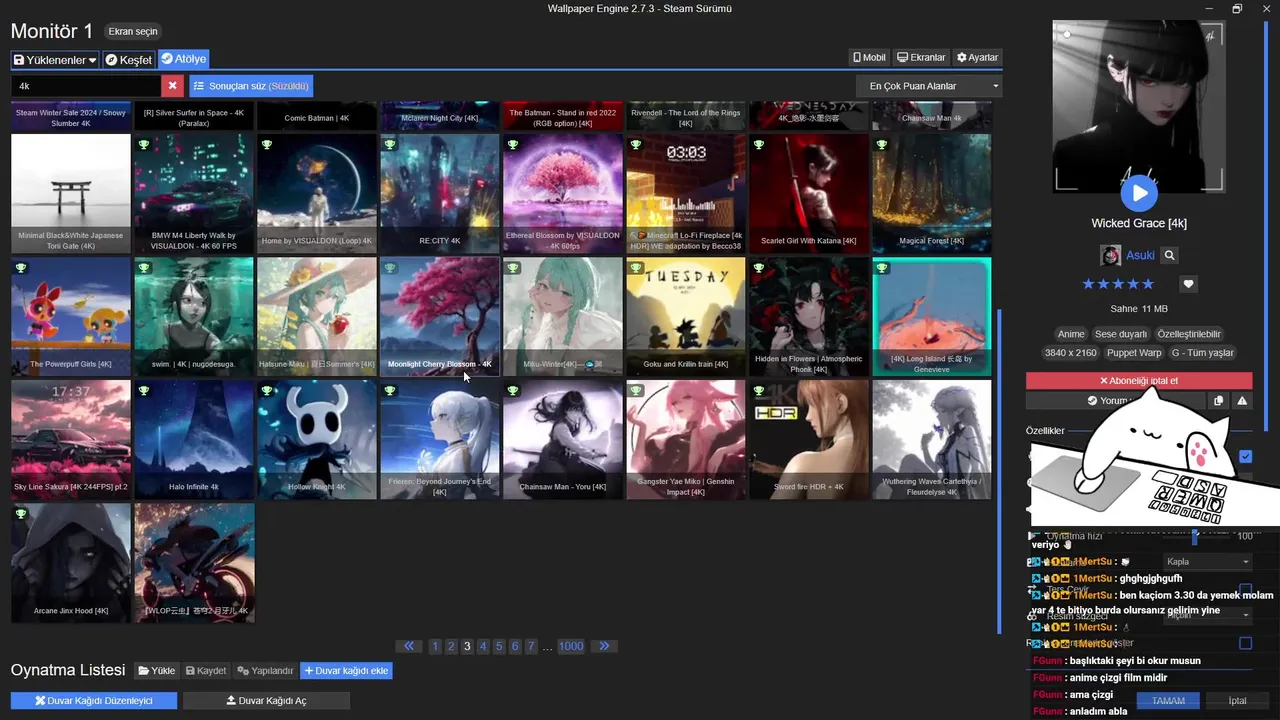The width and height of the screenshot is (1280, 720).
Task: Click the Anime tag
Action: pos(1071,334)
